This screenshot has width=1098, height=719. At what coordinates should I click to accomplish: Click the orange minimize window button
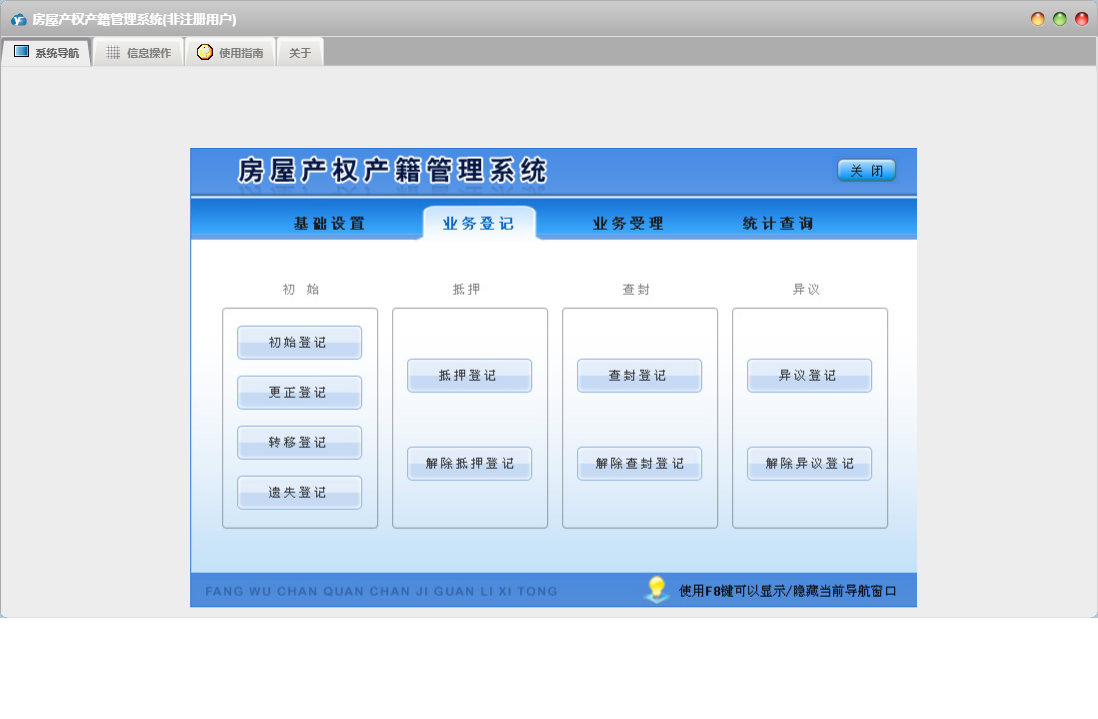pos(1038,19)
